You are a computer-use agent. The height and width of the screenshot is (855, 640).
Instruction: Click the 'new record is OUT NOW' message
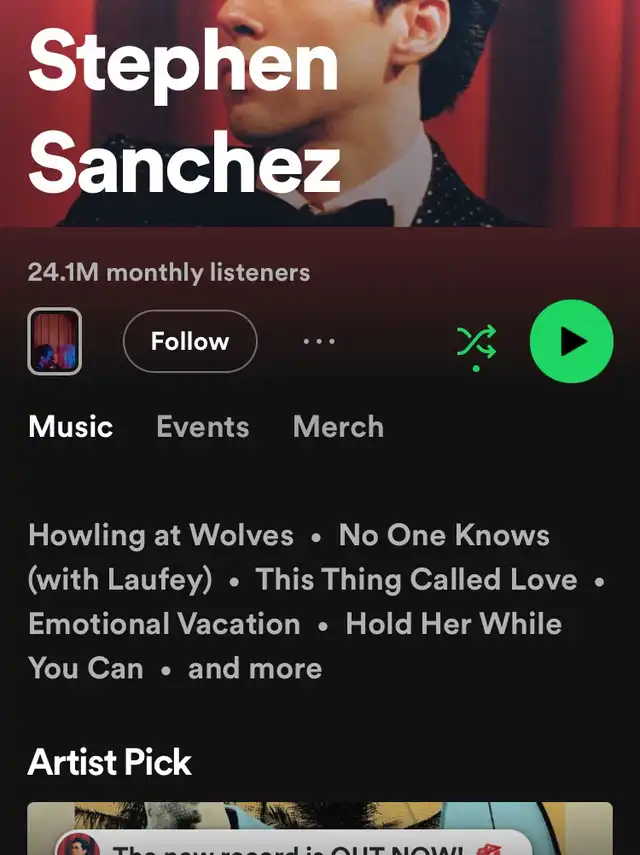288,850
